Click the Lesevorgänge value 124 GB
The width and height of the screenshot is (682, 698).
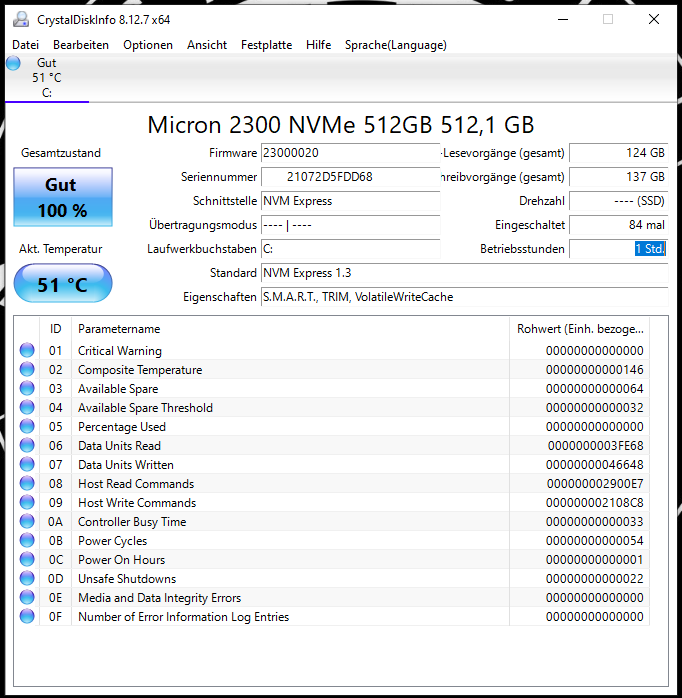[618, 153]
